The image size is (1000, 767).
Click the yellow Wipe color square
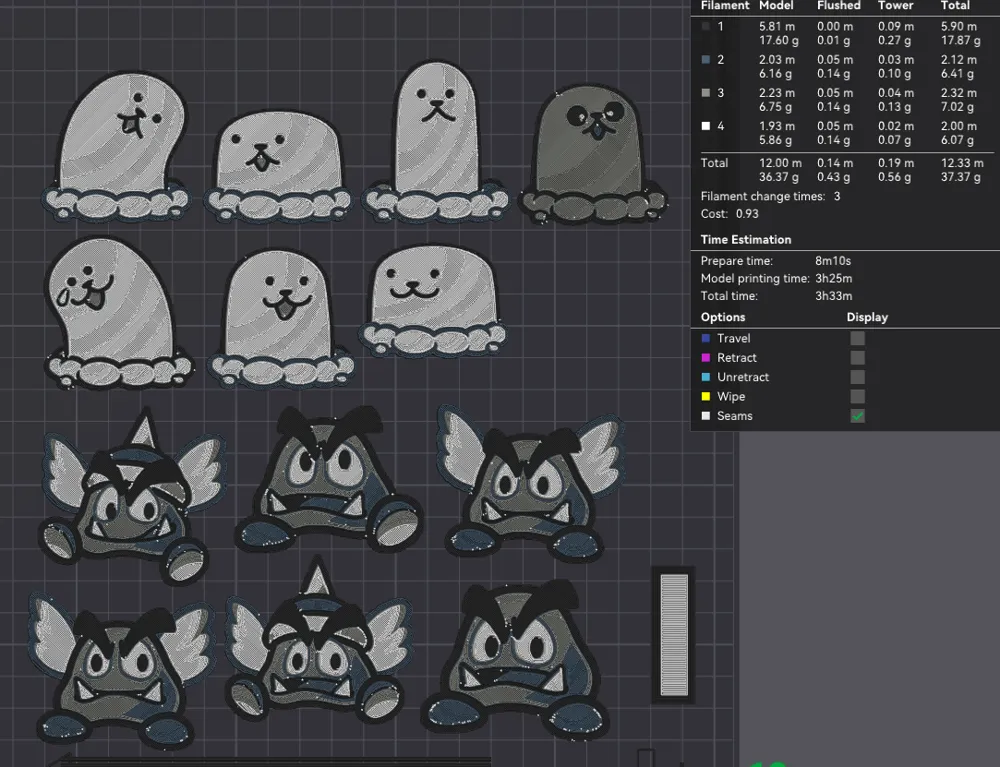[x=705, y=397]
